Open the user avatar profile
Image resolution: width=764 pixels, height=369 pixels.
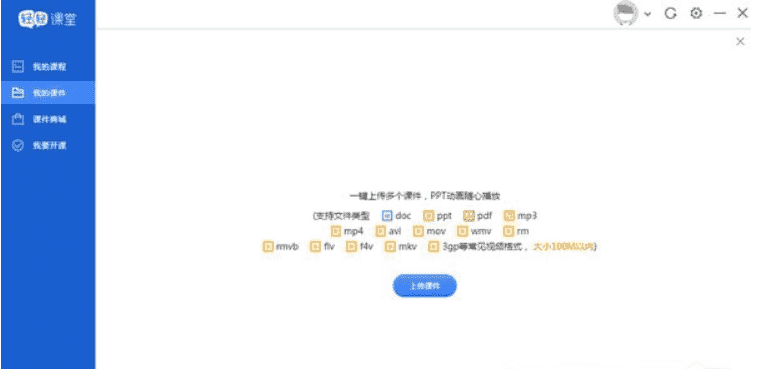626,14
